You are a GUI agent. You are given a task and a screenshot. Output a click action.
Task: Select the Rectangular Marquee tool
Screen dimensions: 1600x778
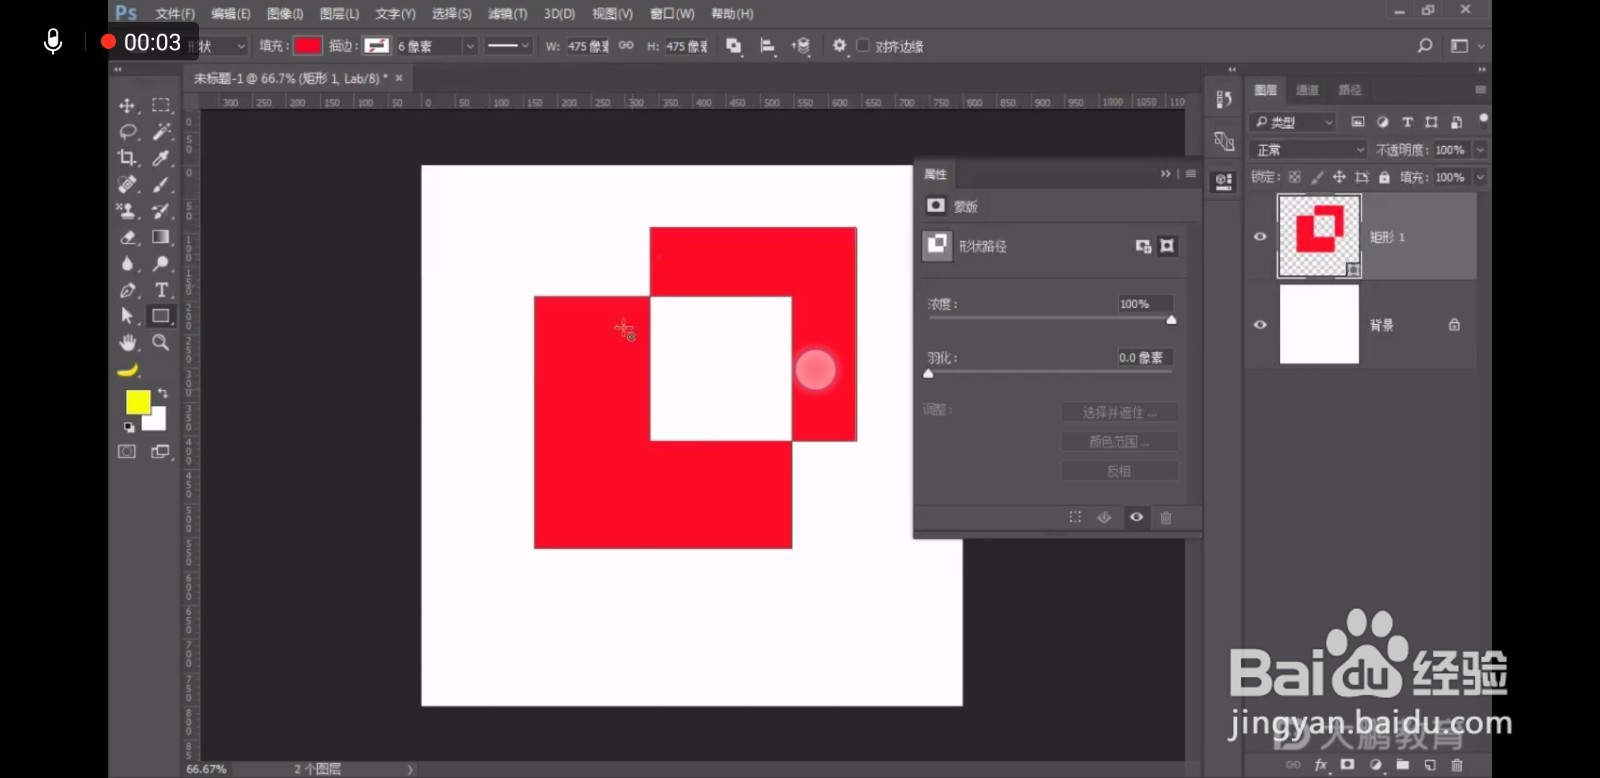point(160,105)
